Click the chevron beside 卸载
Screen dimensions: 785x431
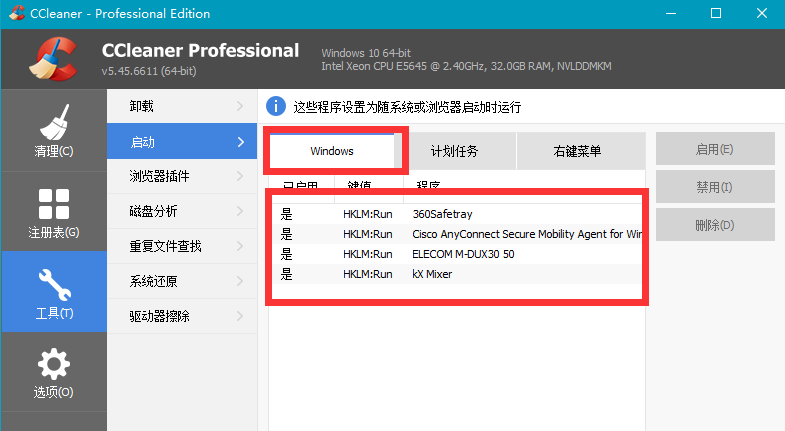pyautogui.click(x=240, y=106)
